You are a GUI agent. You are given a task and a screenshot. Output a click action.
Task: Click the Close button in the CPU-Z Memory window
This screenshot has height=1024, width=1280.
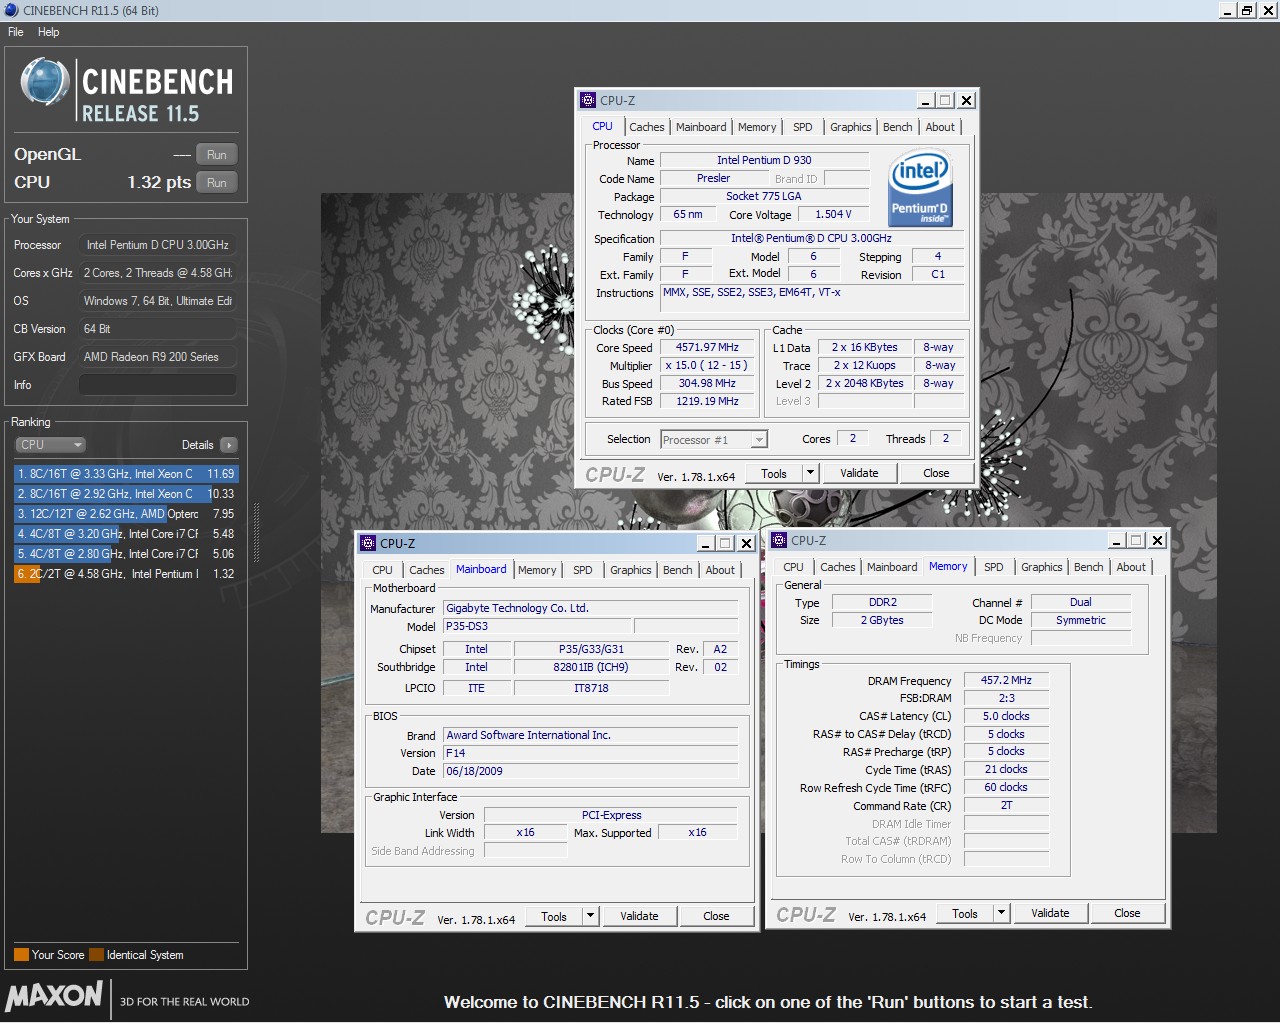click(x=1127, y=913)
